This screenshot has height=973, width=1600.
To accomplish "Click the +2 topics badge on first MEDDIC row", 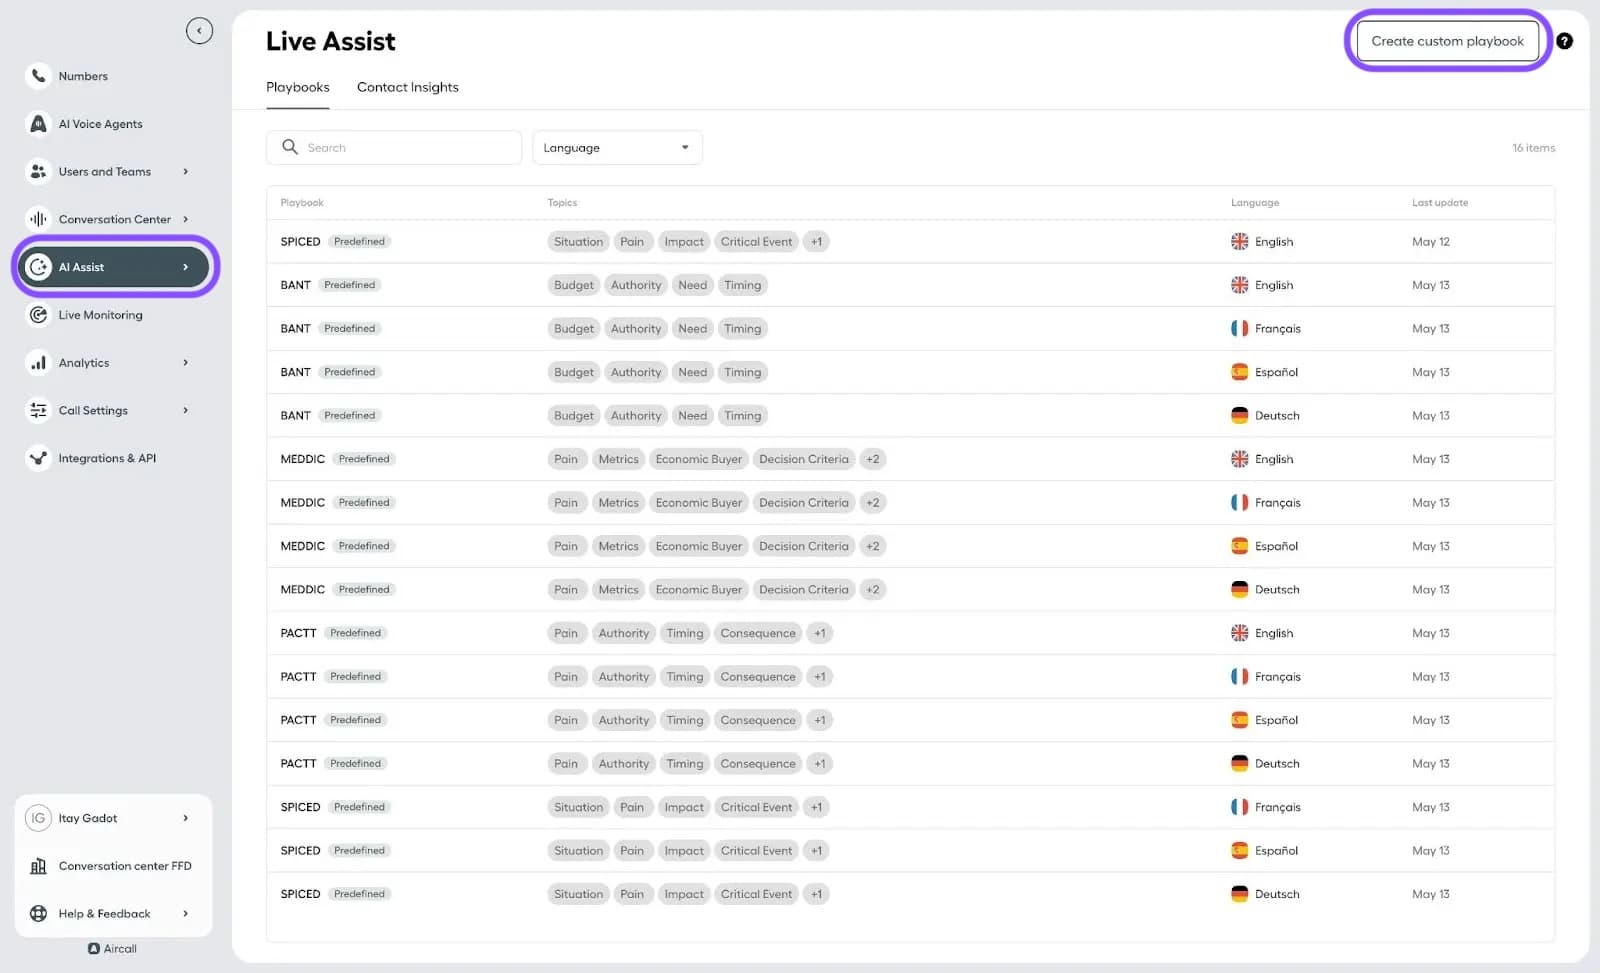I will [x=872, y=459].
